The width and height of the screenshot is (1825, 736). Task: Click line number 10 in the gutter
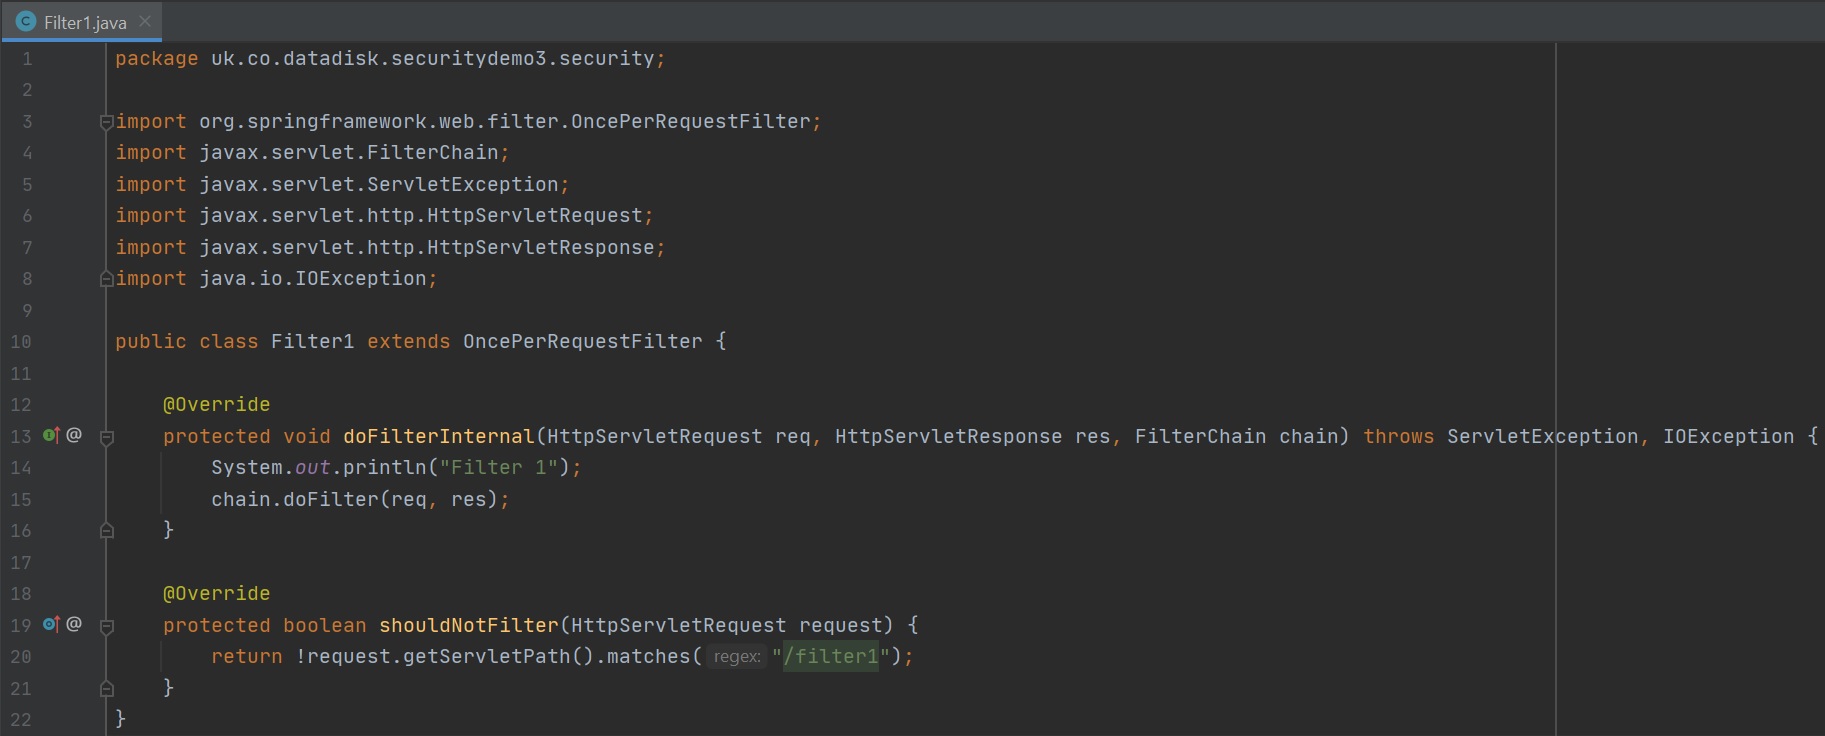pyautogui.click(x=21, y=342)
